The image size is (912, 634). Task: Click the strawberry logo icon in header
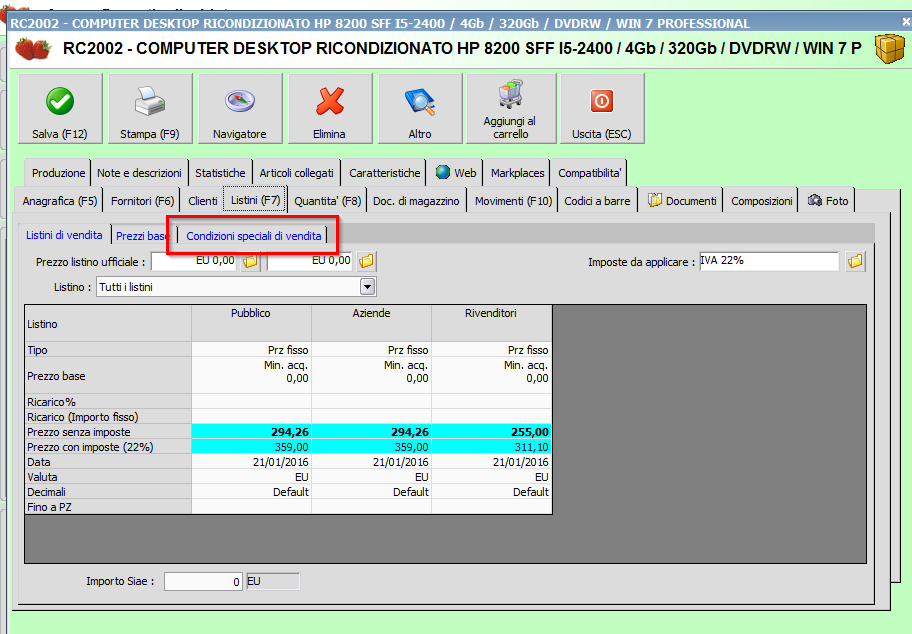point(33,48)
